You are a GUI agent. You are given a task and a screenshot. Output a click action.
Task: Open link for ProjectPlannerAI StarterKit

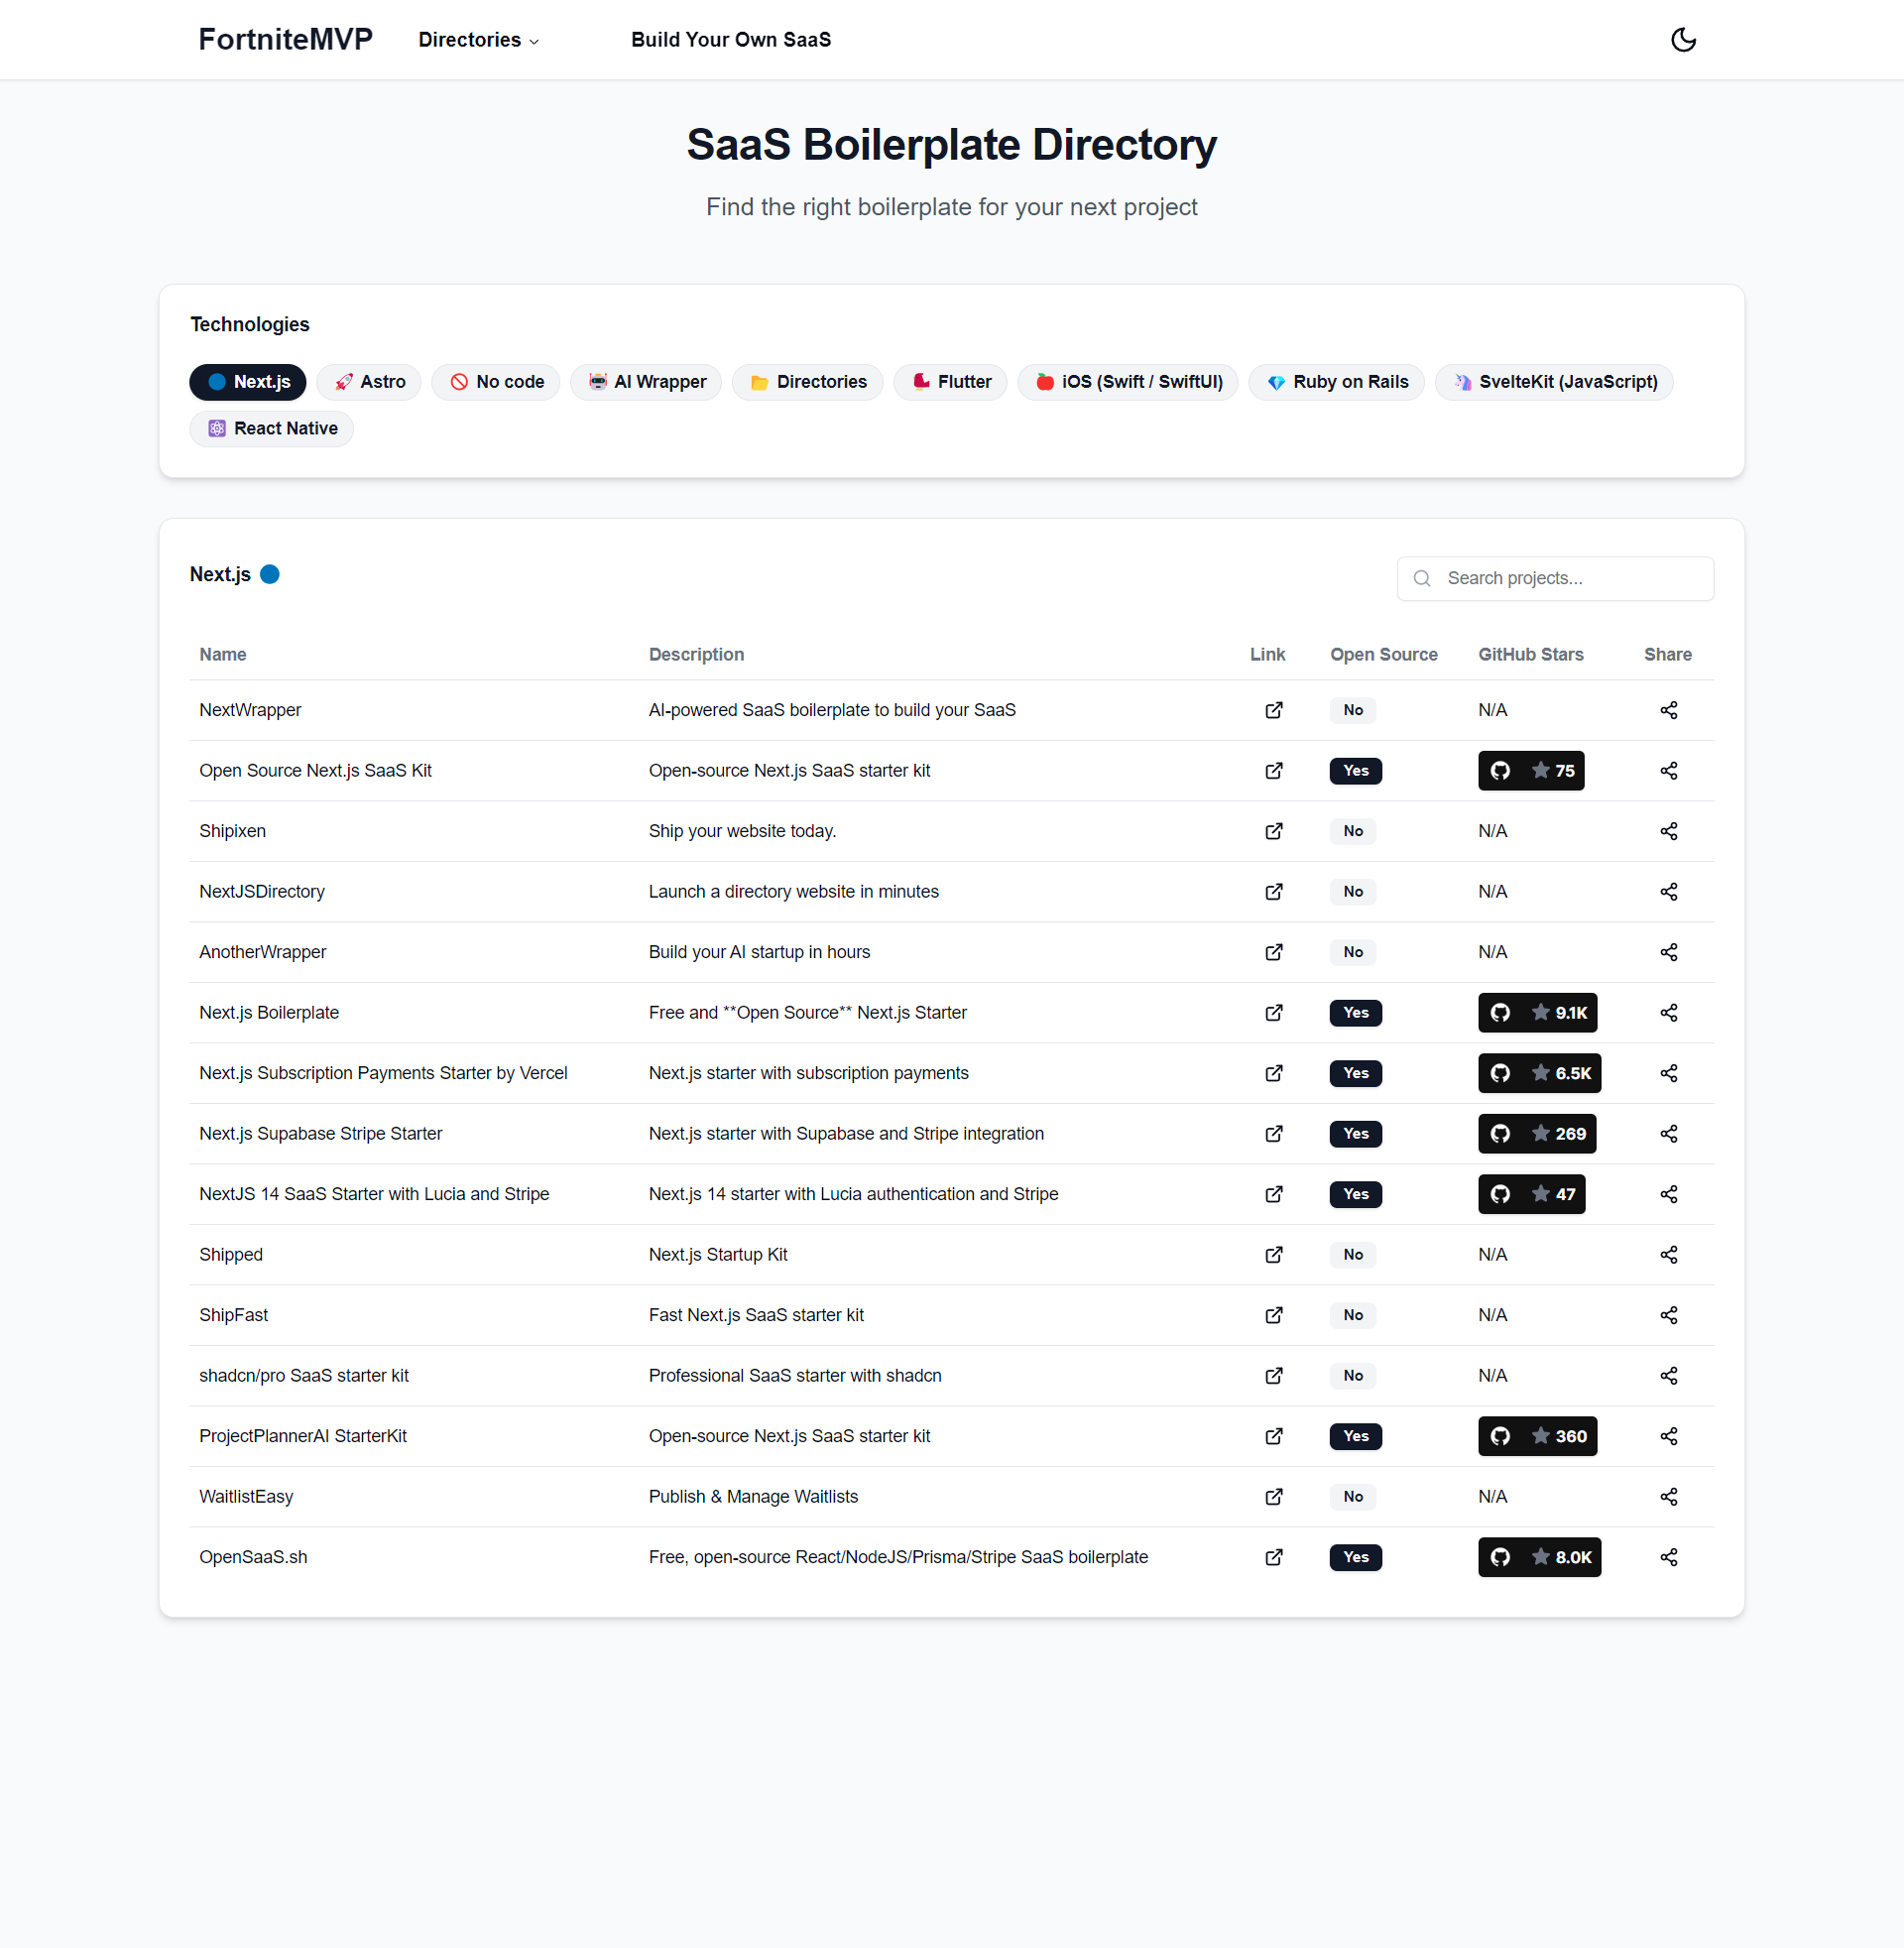(1274, 1436)
